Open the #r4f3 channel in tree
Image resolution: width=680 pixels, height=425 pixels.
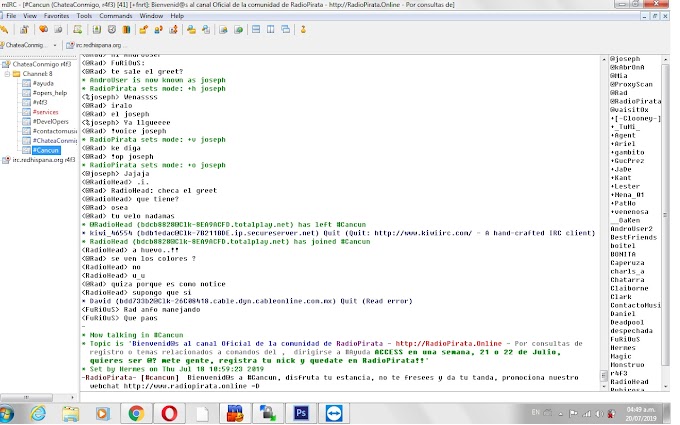coord(40,102)
